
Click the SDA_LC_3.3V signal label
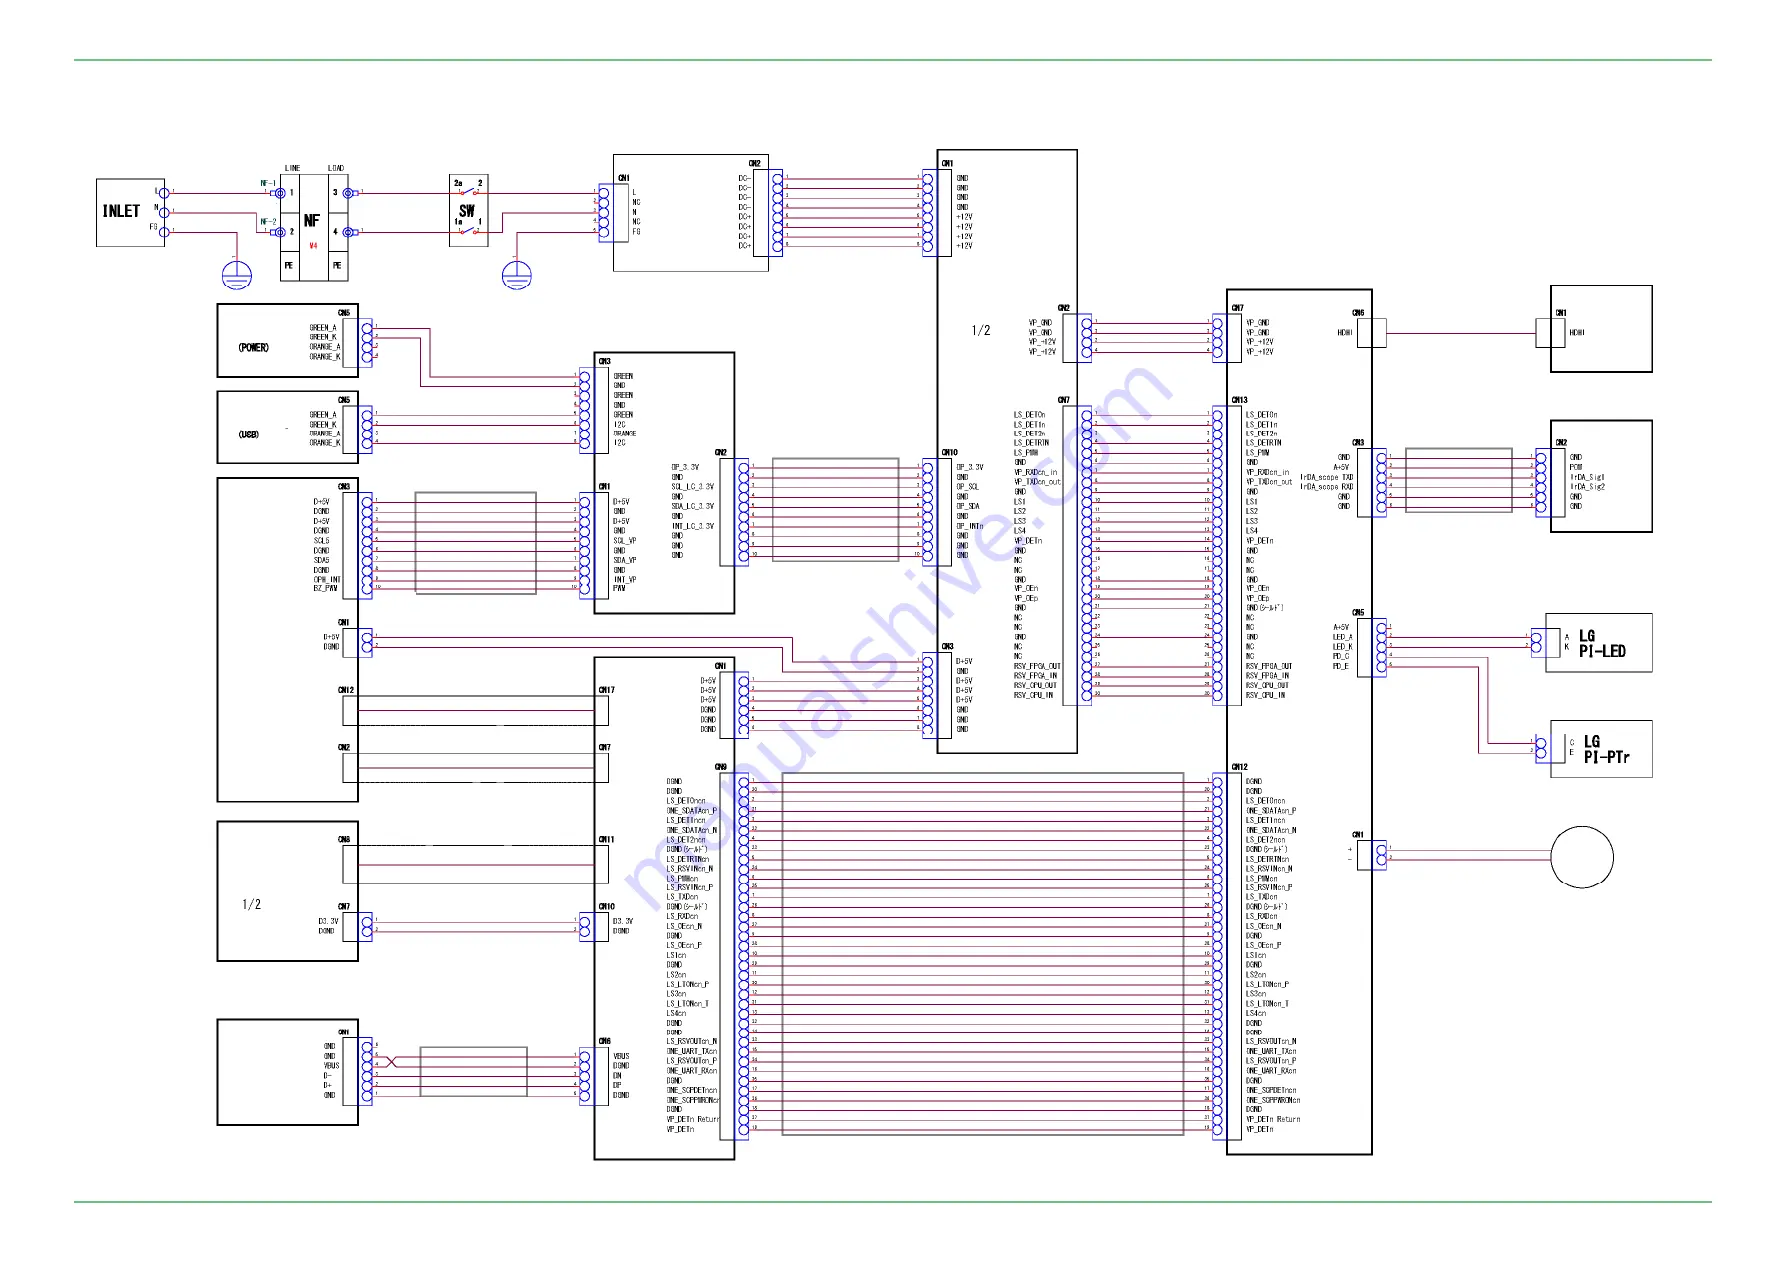pos(693,506)
